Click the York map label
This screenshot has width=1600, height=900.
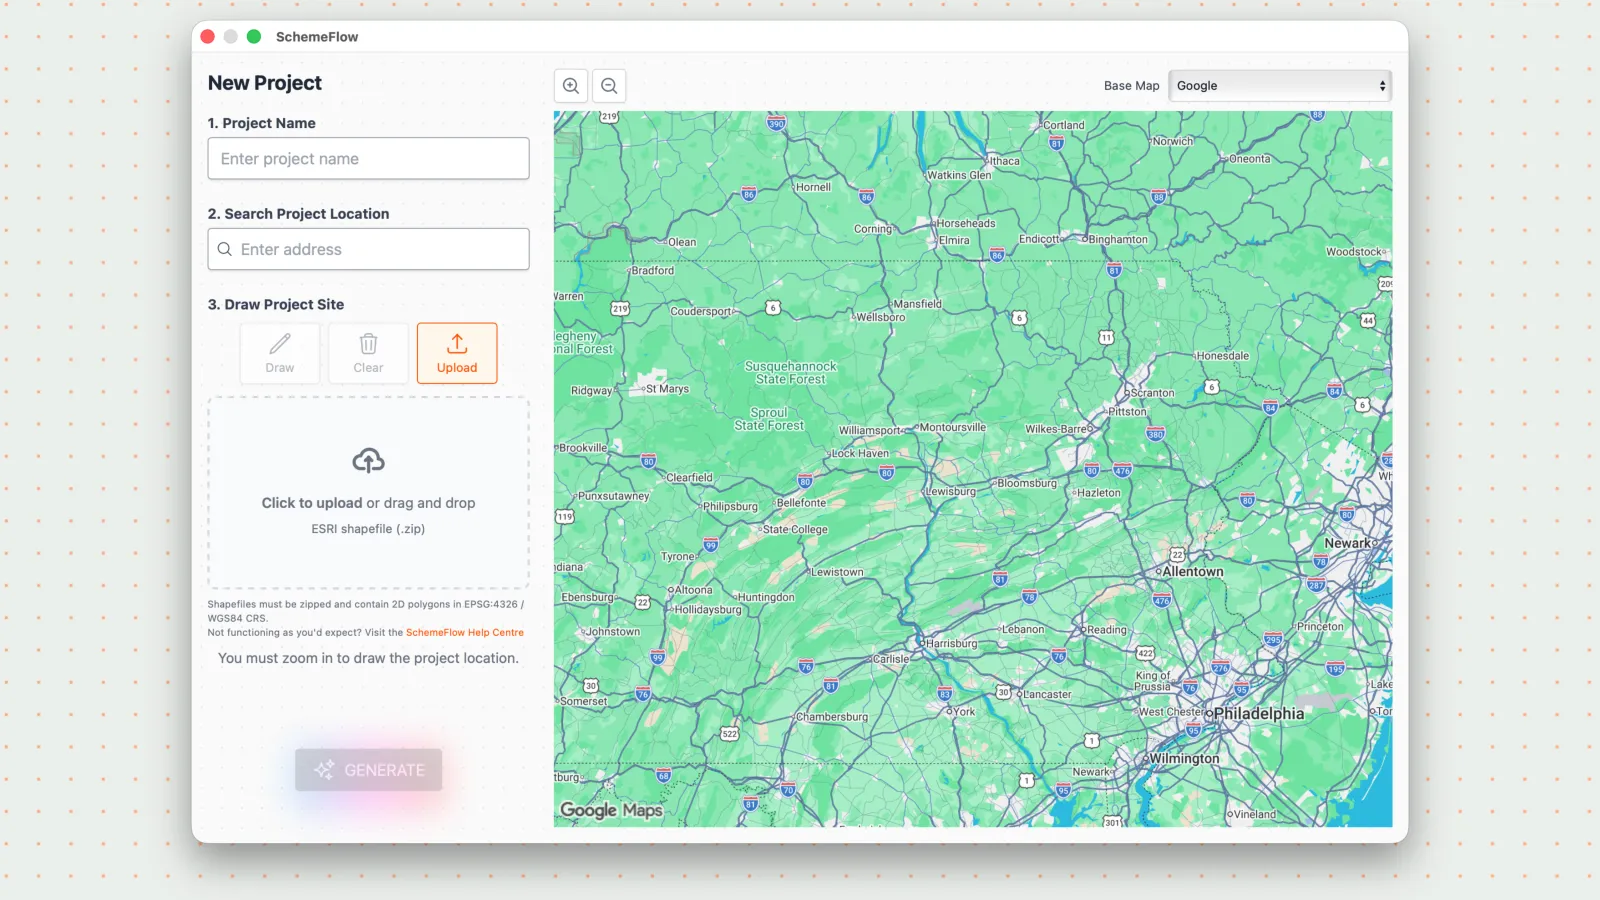964,712
